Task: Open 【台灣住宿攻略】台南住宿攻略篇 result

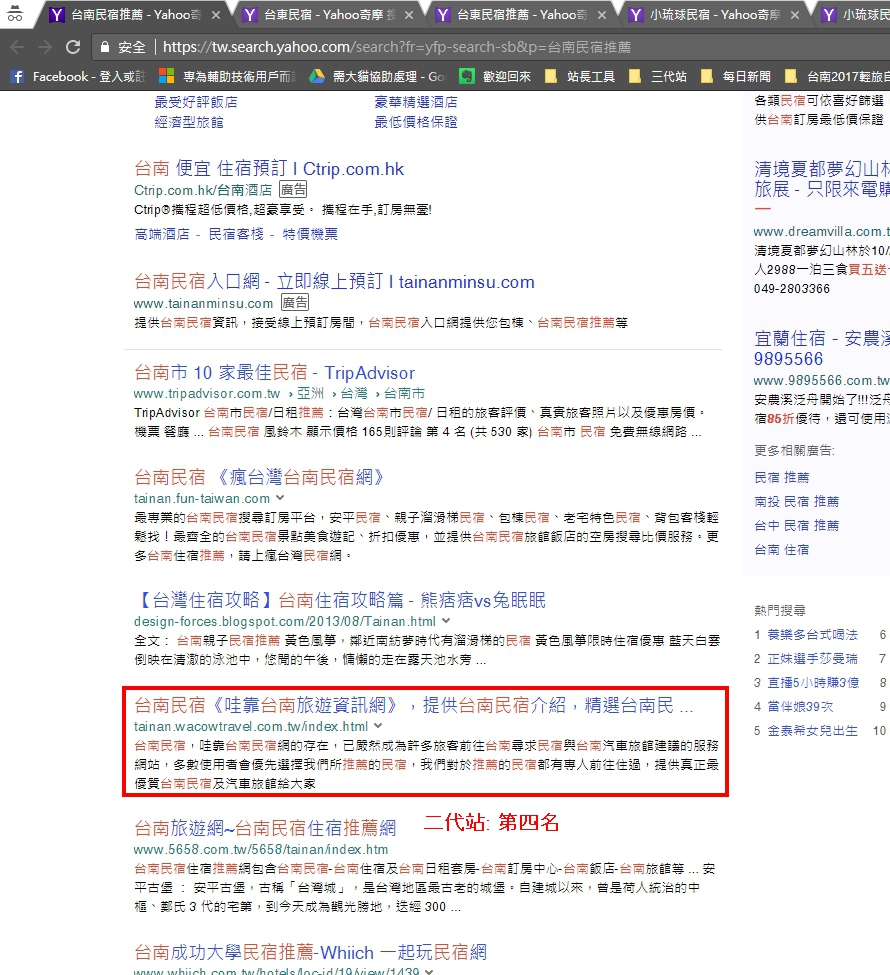Action: pyautogui.click(x=340, y=600)
